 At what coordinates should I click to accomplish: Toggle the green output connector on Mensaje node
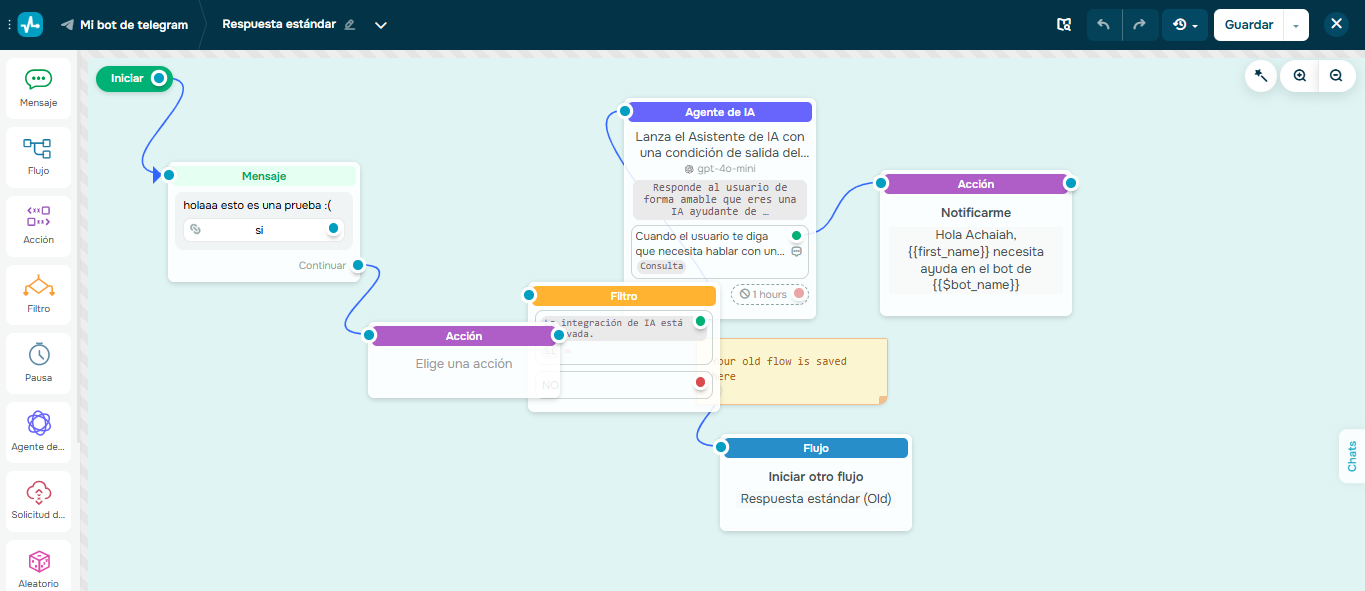pos(332,229)
